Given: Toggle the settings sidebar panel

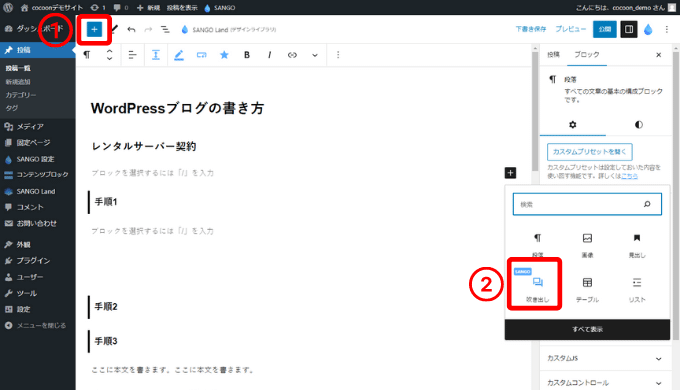Looking at the screenshot, I should pyautogui.click(x=629, y=29).
